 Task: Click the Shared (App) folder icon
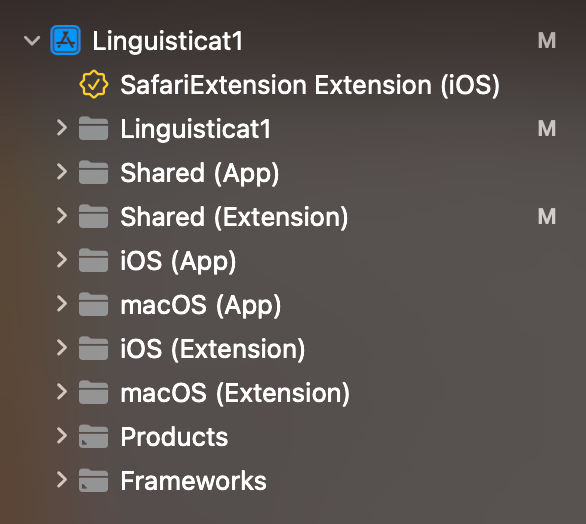pyautogui.click(x=93, y=172)
